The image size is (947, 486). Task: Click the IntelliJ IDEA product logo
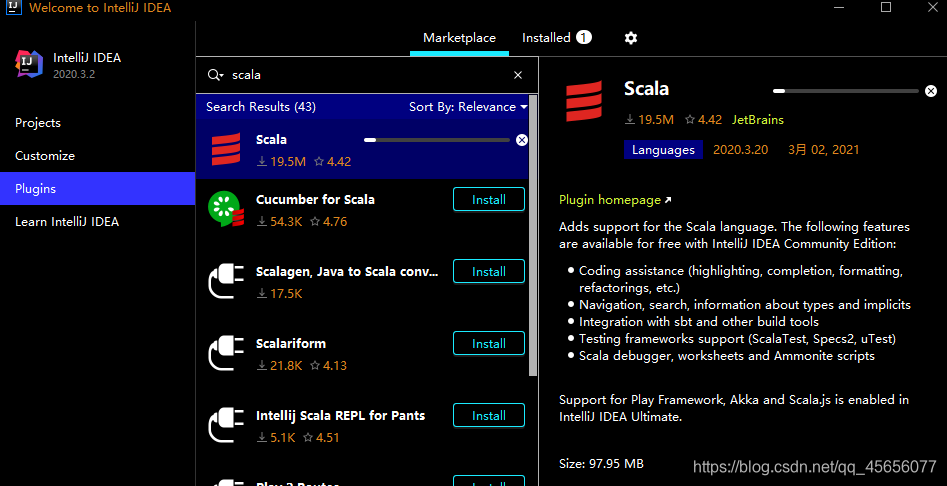tap(29, 65)
